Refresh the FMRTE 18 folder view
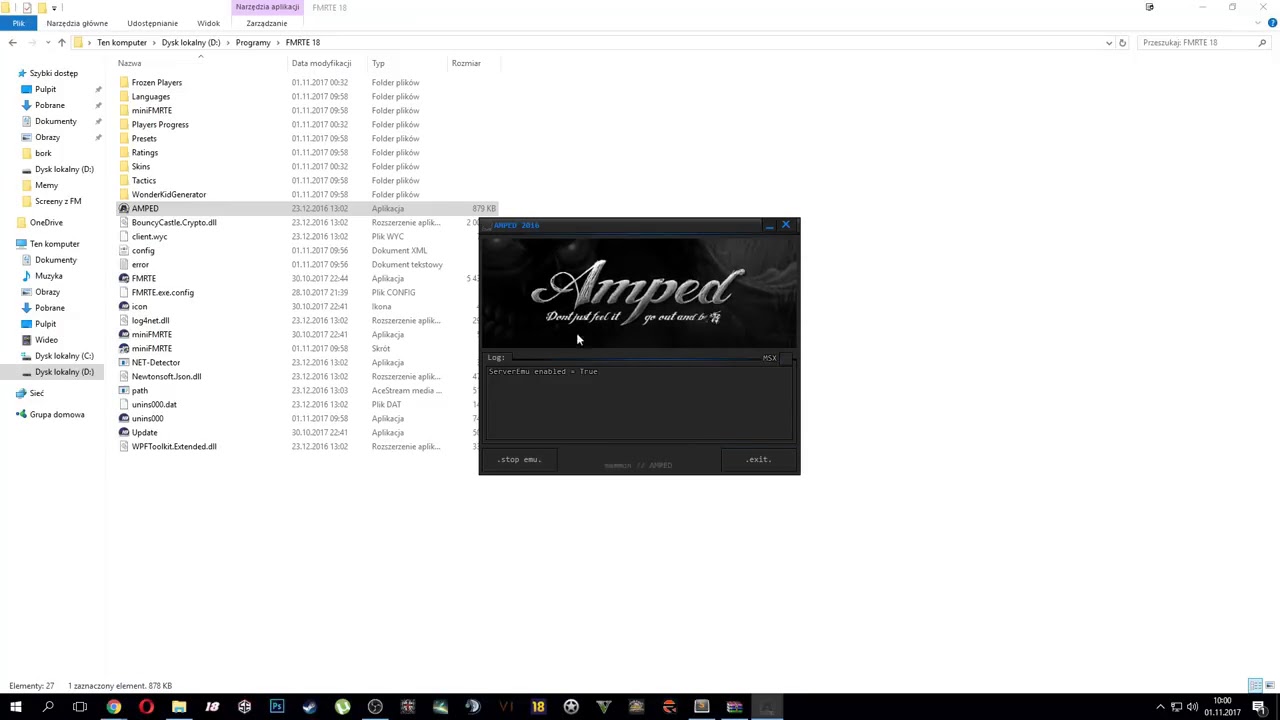This screenshot has width=1280, height=720. [x=1122, y=43]
